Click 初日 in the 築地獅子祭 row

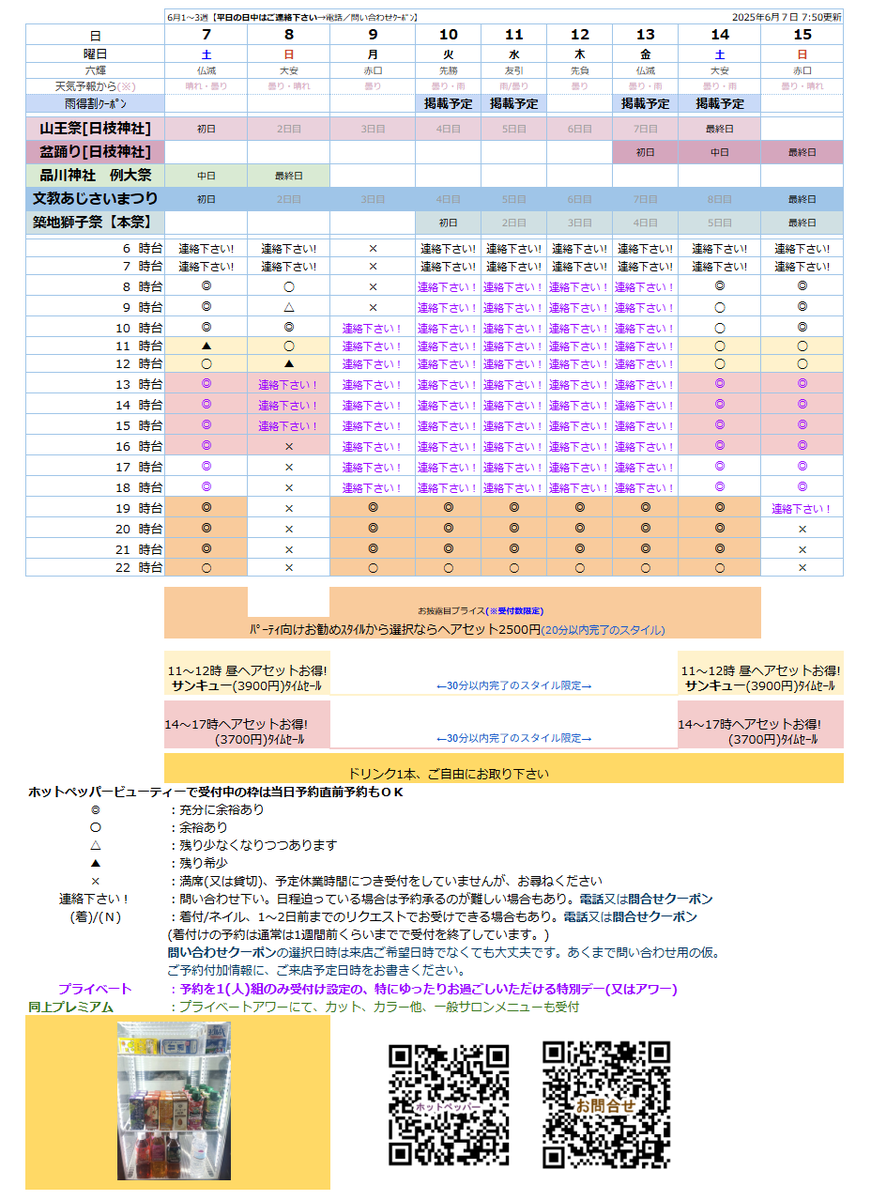447,222
